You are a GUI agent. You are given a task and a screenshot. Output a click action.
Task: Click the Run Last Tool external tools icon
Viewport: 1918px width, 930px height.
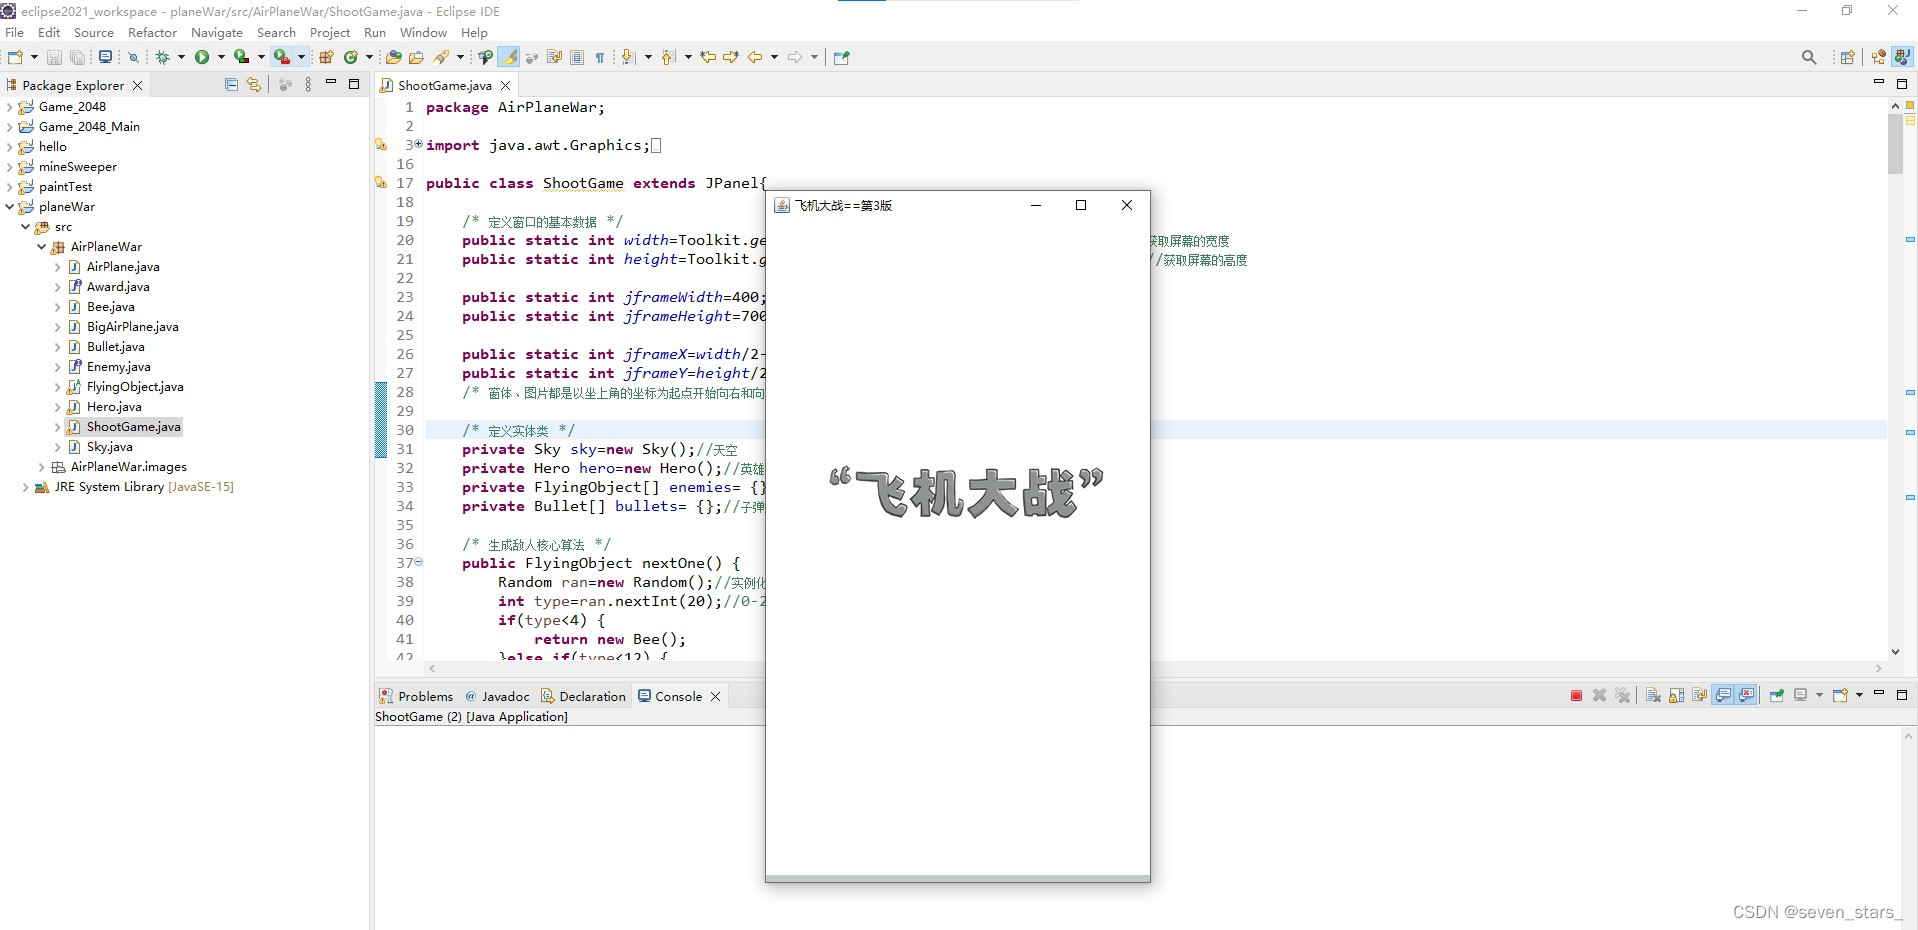tap(282, 57)
